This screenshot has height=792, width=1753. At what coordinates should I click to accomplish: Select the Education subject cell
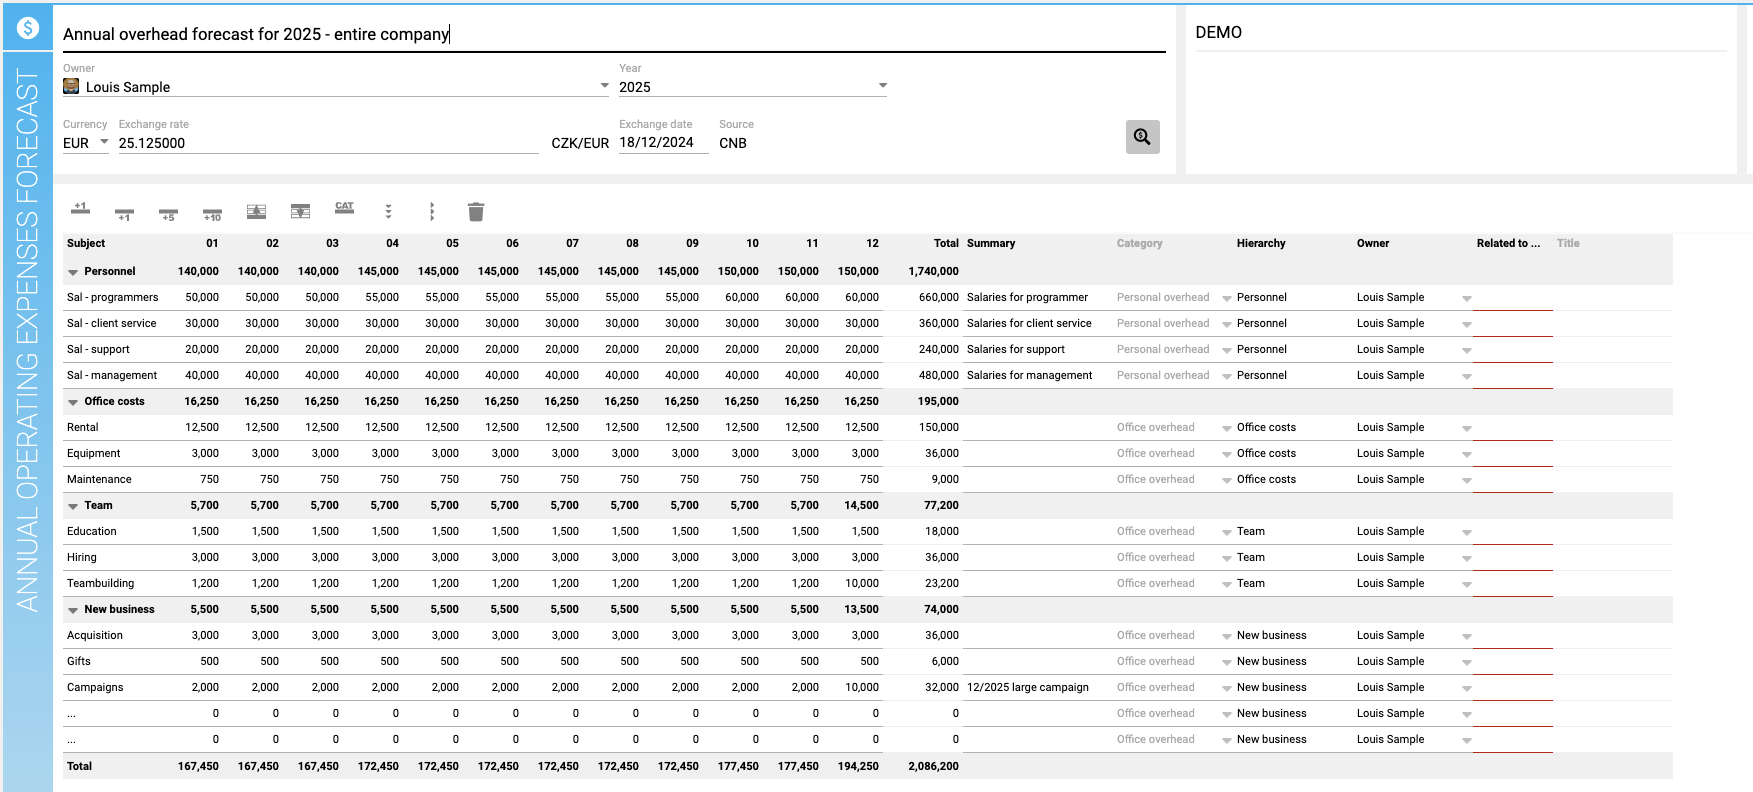[92, 531]
